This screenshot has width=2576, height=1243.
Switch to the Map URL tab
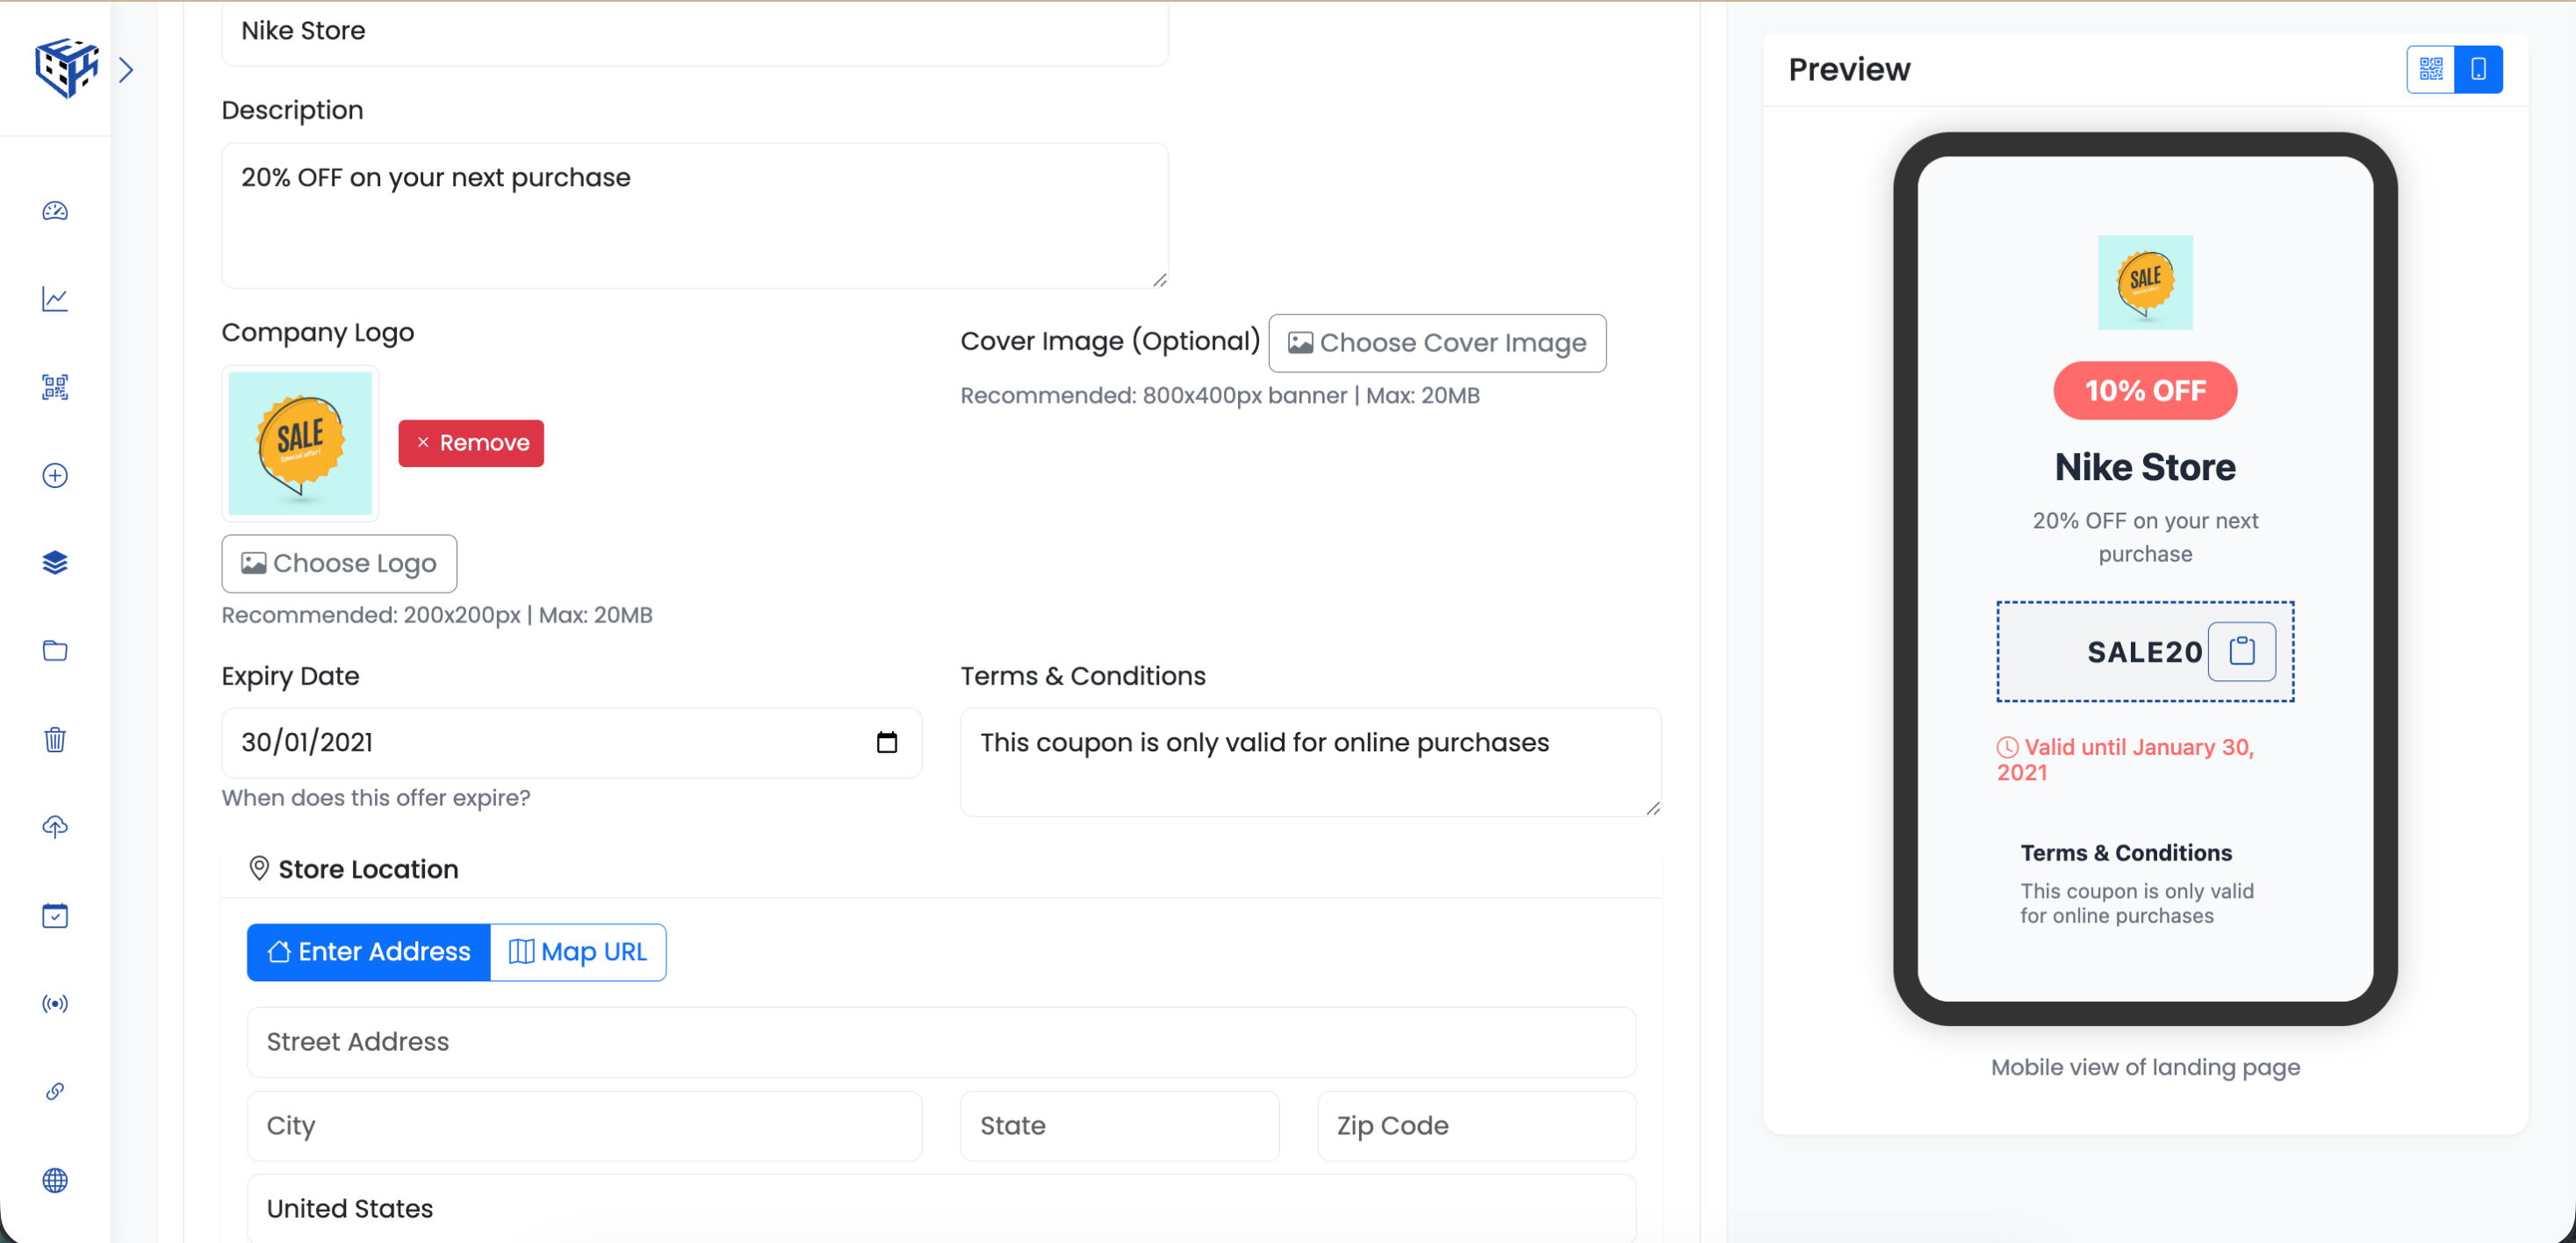(578, 951)
